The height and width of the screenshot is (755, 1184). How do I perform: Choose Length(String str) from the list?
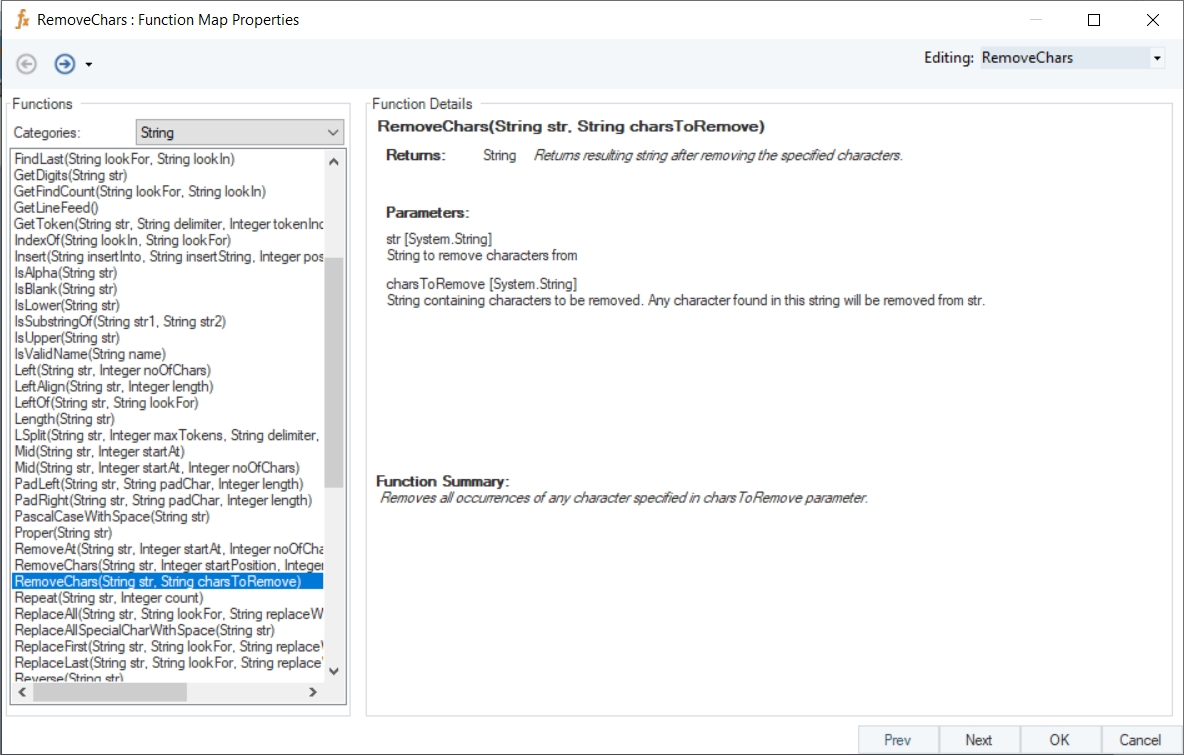click(64, 419)
